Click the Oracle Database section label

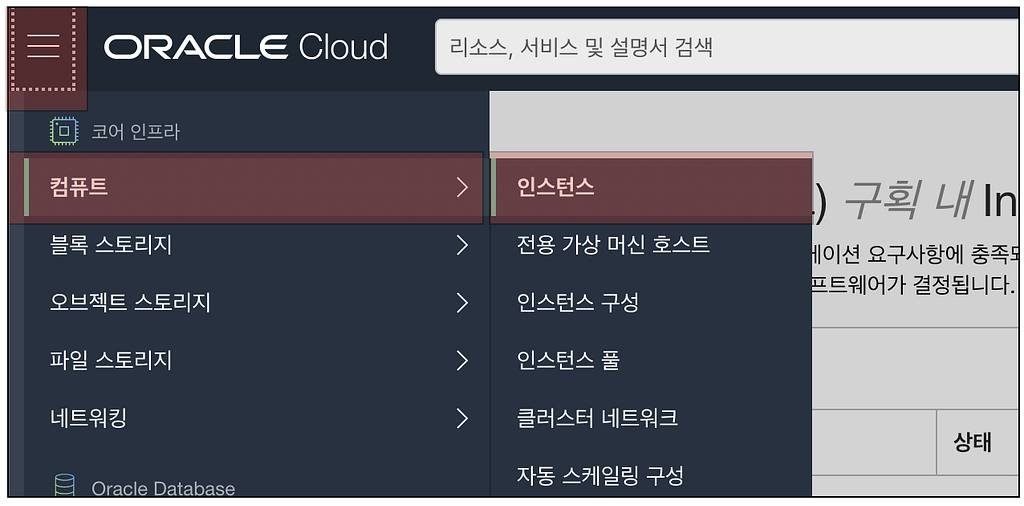163,488
